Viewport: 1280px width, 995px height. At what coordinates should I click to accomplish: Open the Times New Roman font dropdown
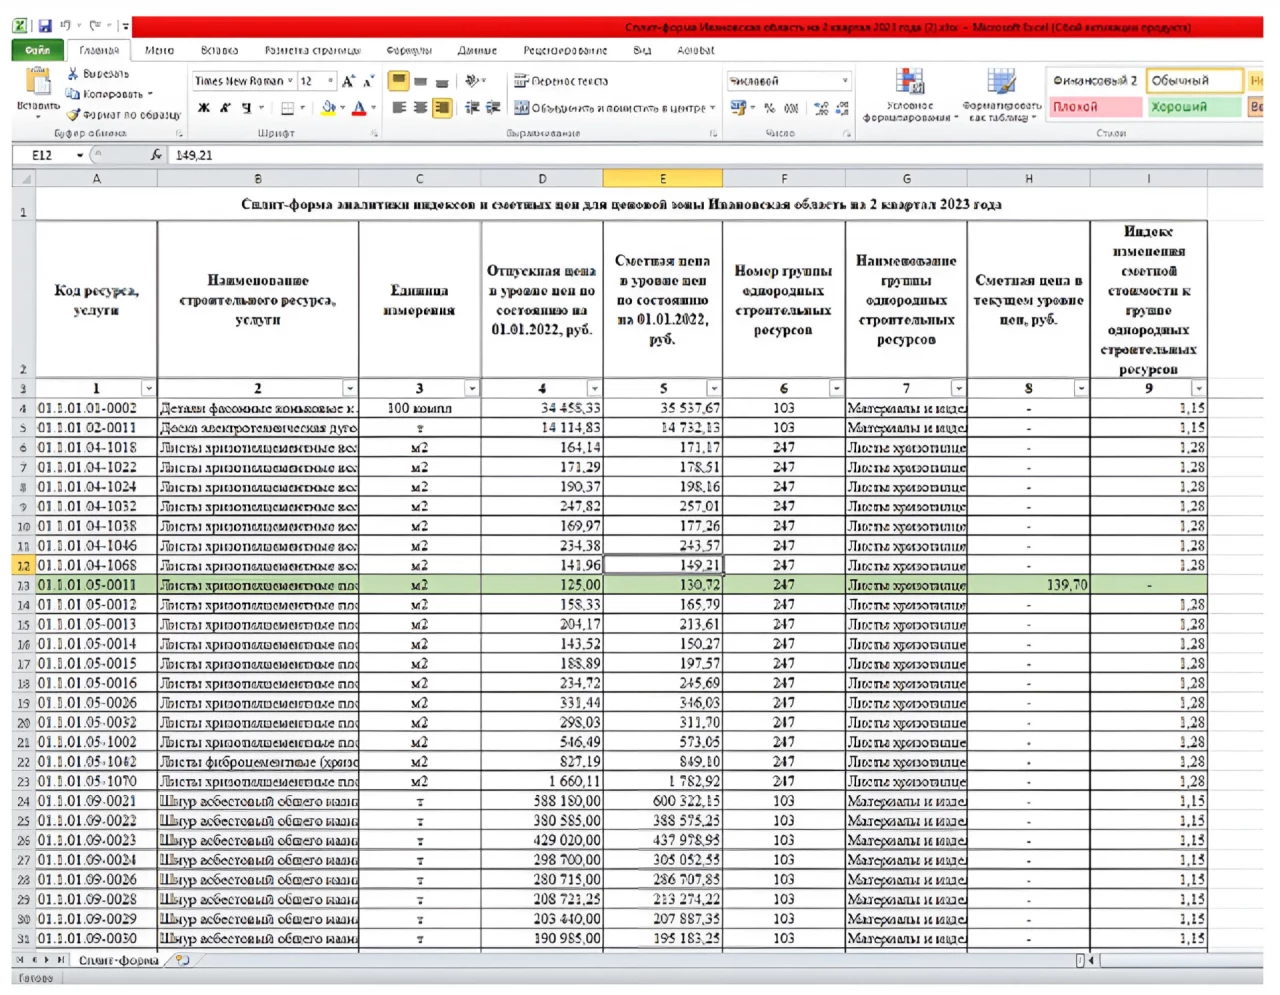(290, 81)
